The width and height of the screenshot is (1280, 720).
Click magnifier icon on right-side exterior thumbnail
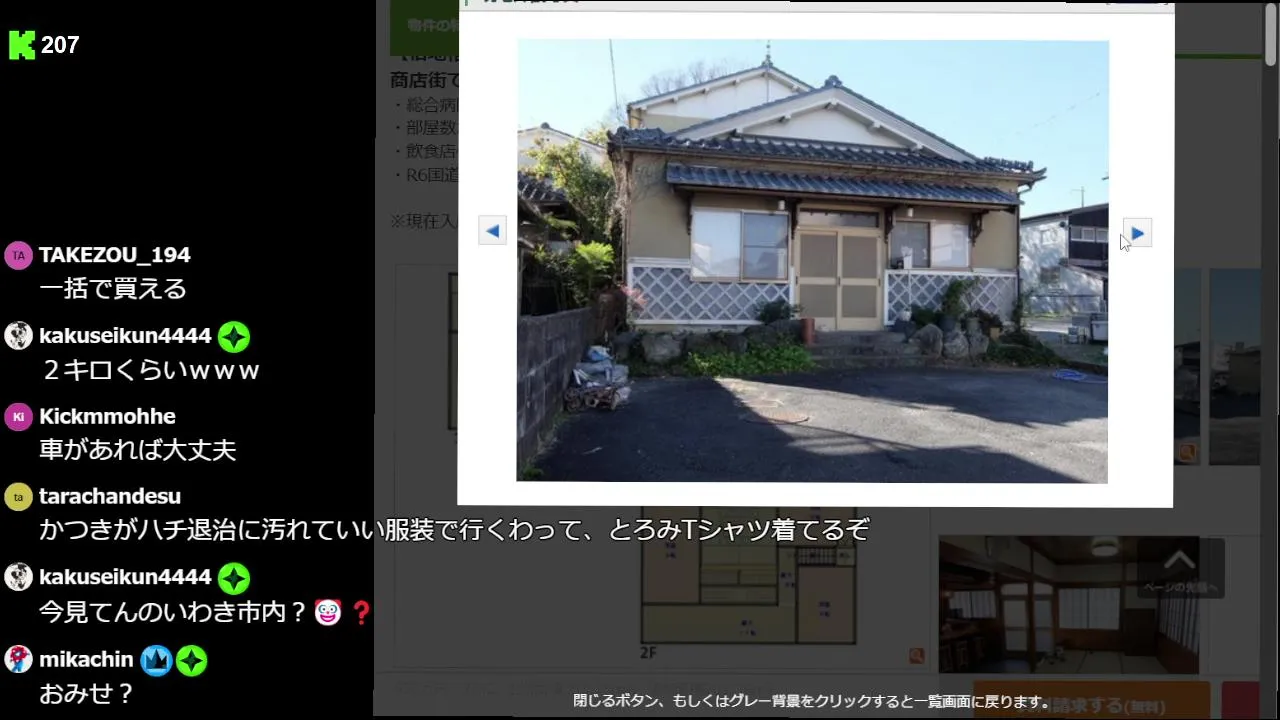pyautogui.click(x=1187, y=453)
